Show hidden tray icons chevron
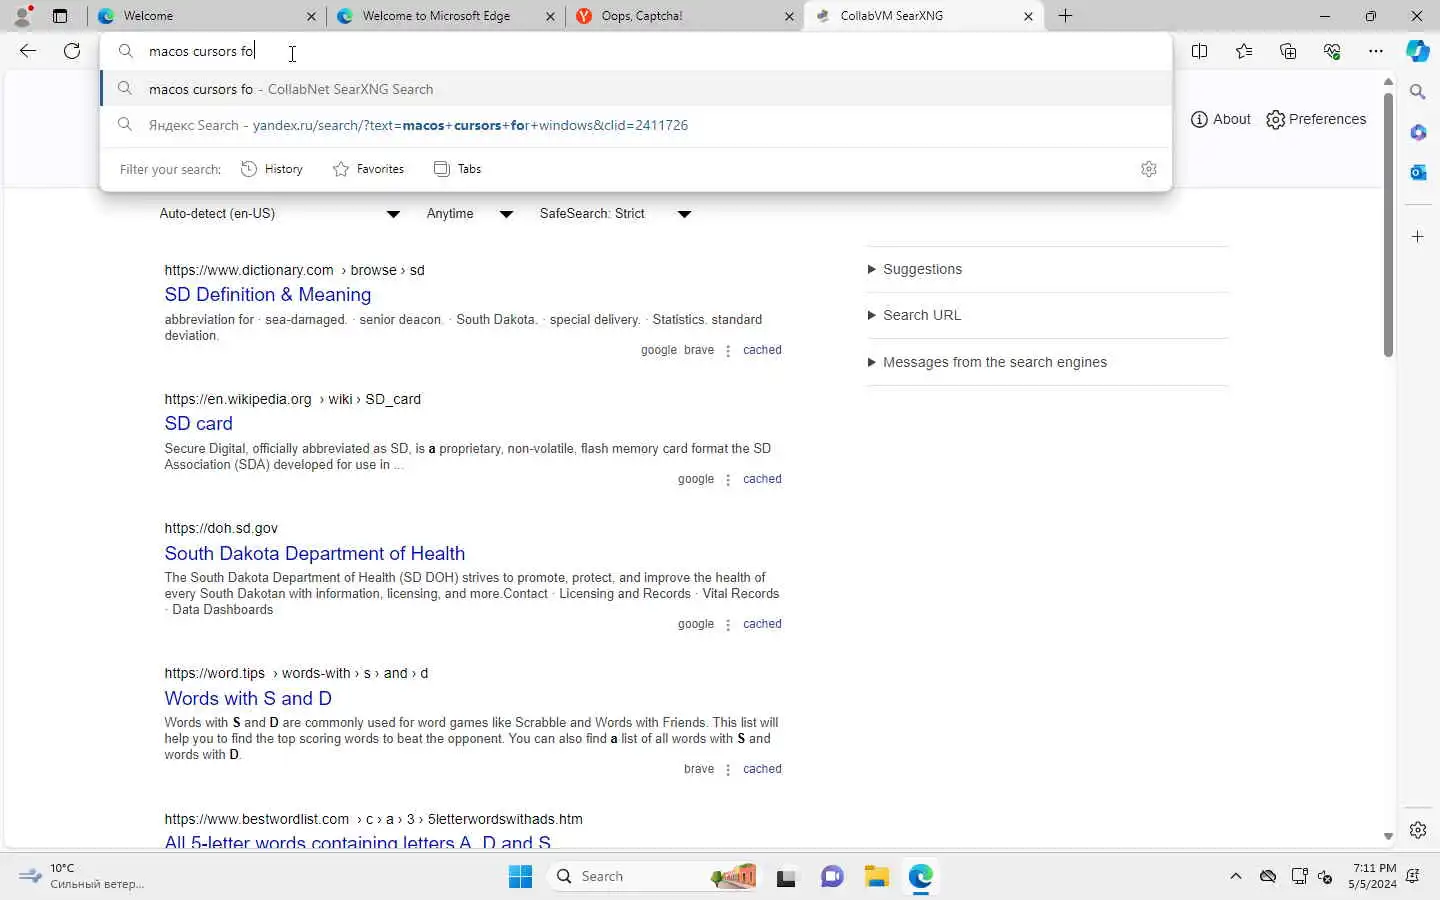The image size is (1440, 900). click(1236, 876)
